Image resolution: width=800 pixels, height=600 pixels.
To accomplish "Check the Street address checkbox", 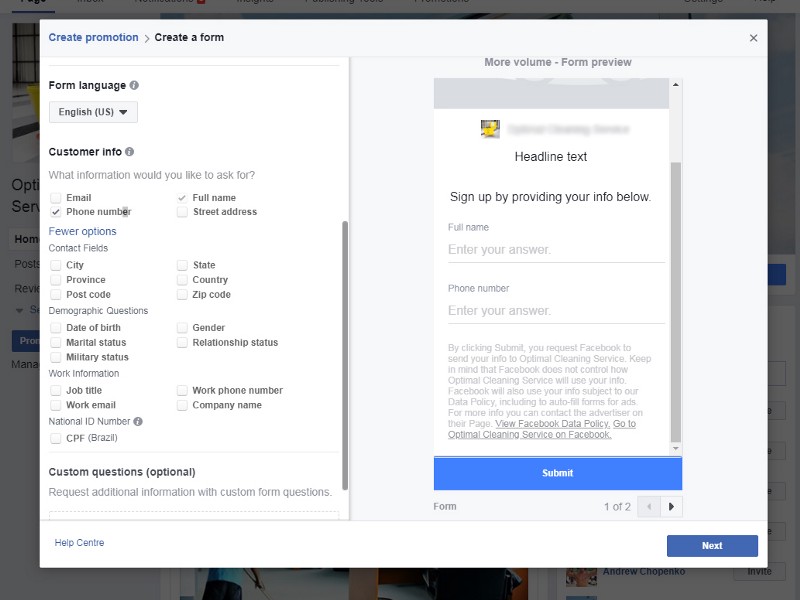I will [182, 212].
